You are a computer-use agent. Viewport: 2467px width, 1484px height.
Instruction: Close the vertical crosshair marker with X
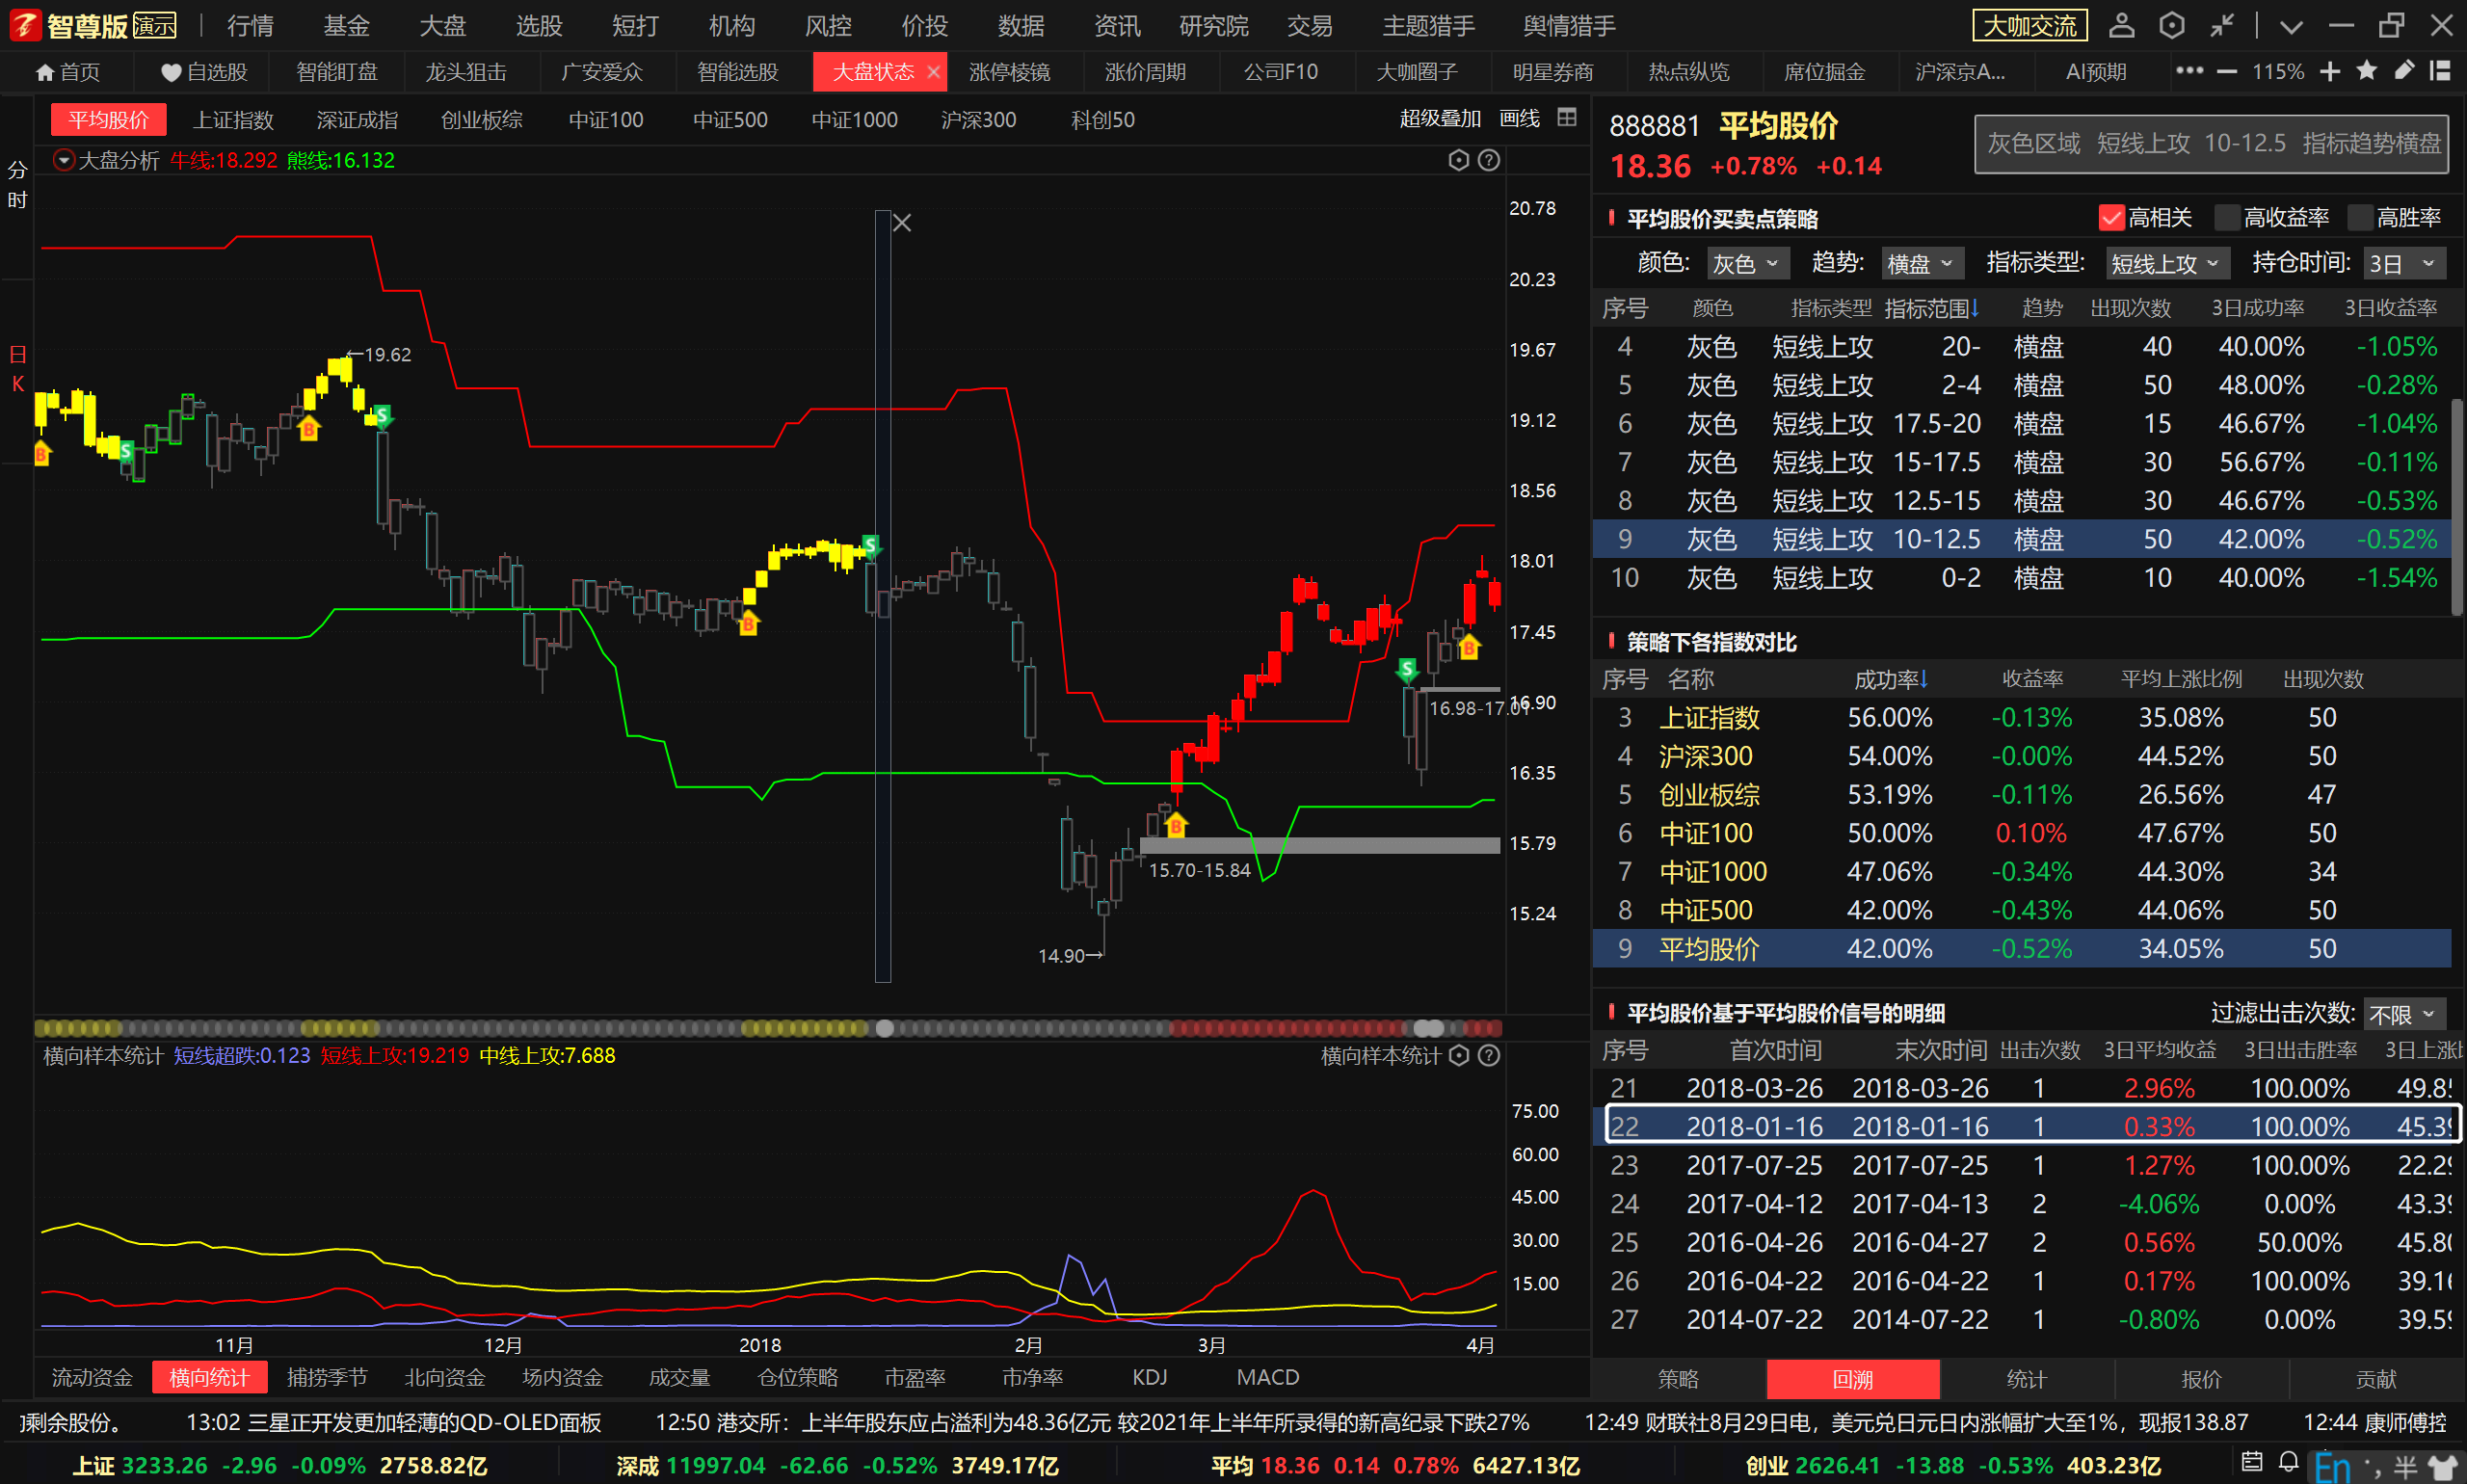(902, 222)
